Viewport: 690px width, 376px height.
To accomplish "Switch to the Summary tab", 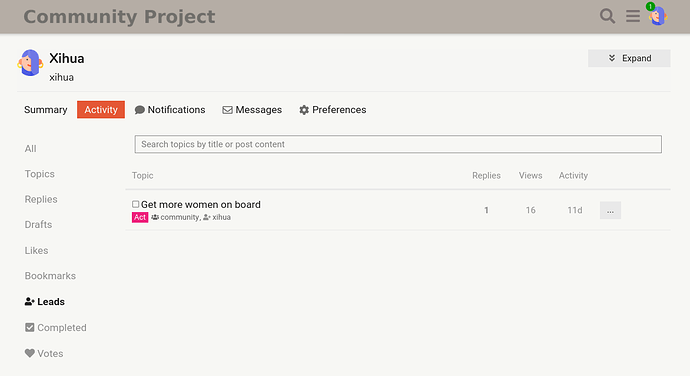I will tap(46, 110).
